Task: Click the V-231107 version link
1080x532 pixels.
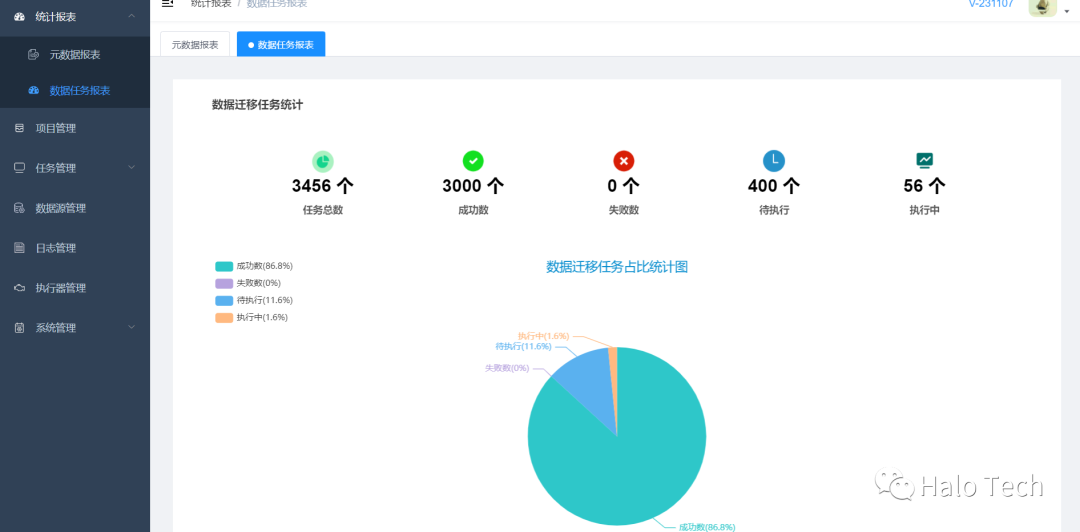Action: click(990, 3)
